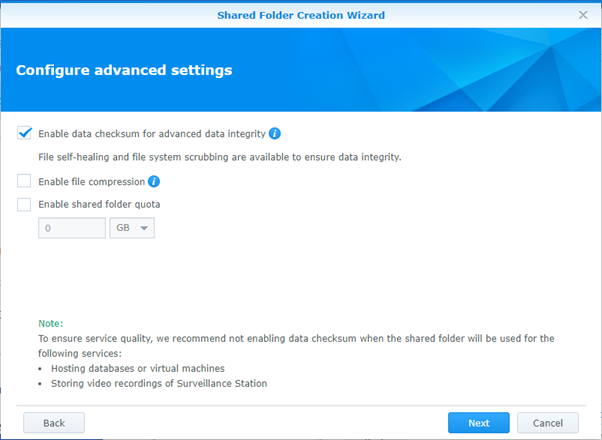Click the green 'Note:' label
Viewport: 602px width, 440px height.
[51, 324]
